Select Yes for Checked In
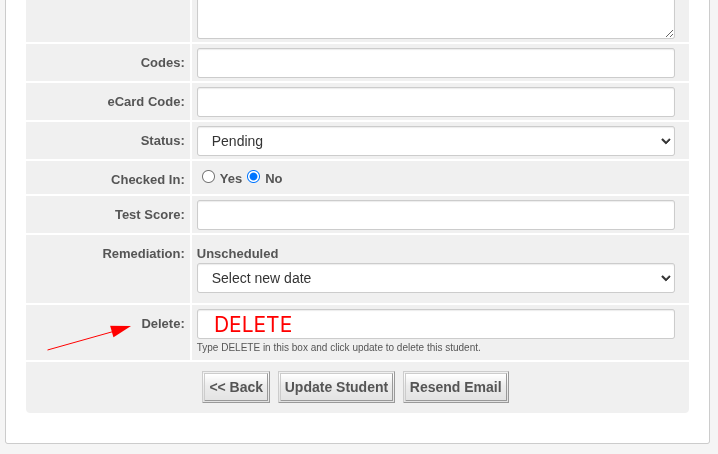718x454 pixels. coord(208,177)
